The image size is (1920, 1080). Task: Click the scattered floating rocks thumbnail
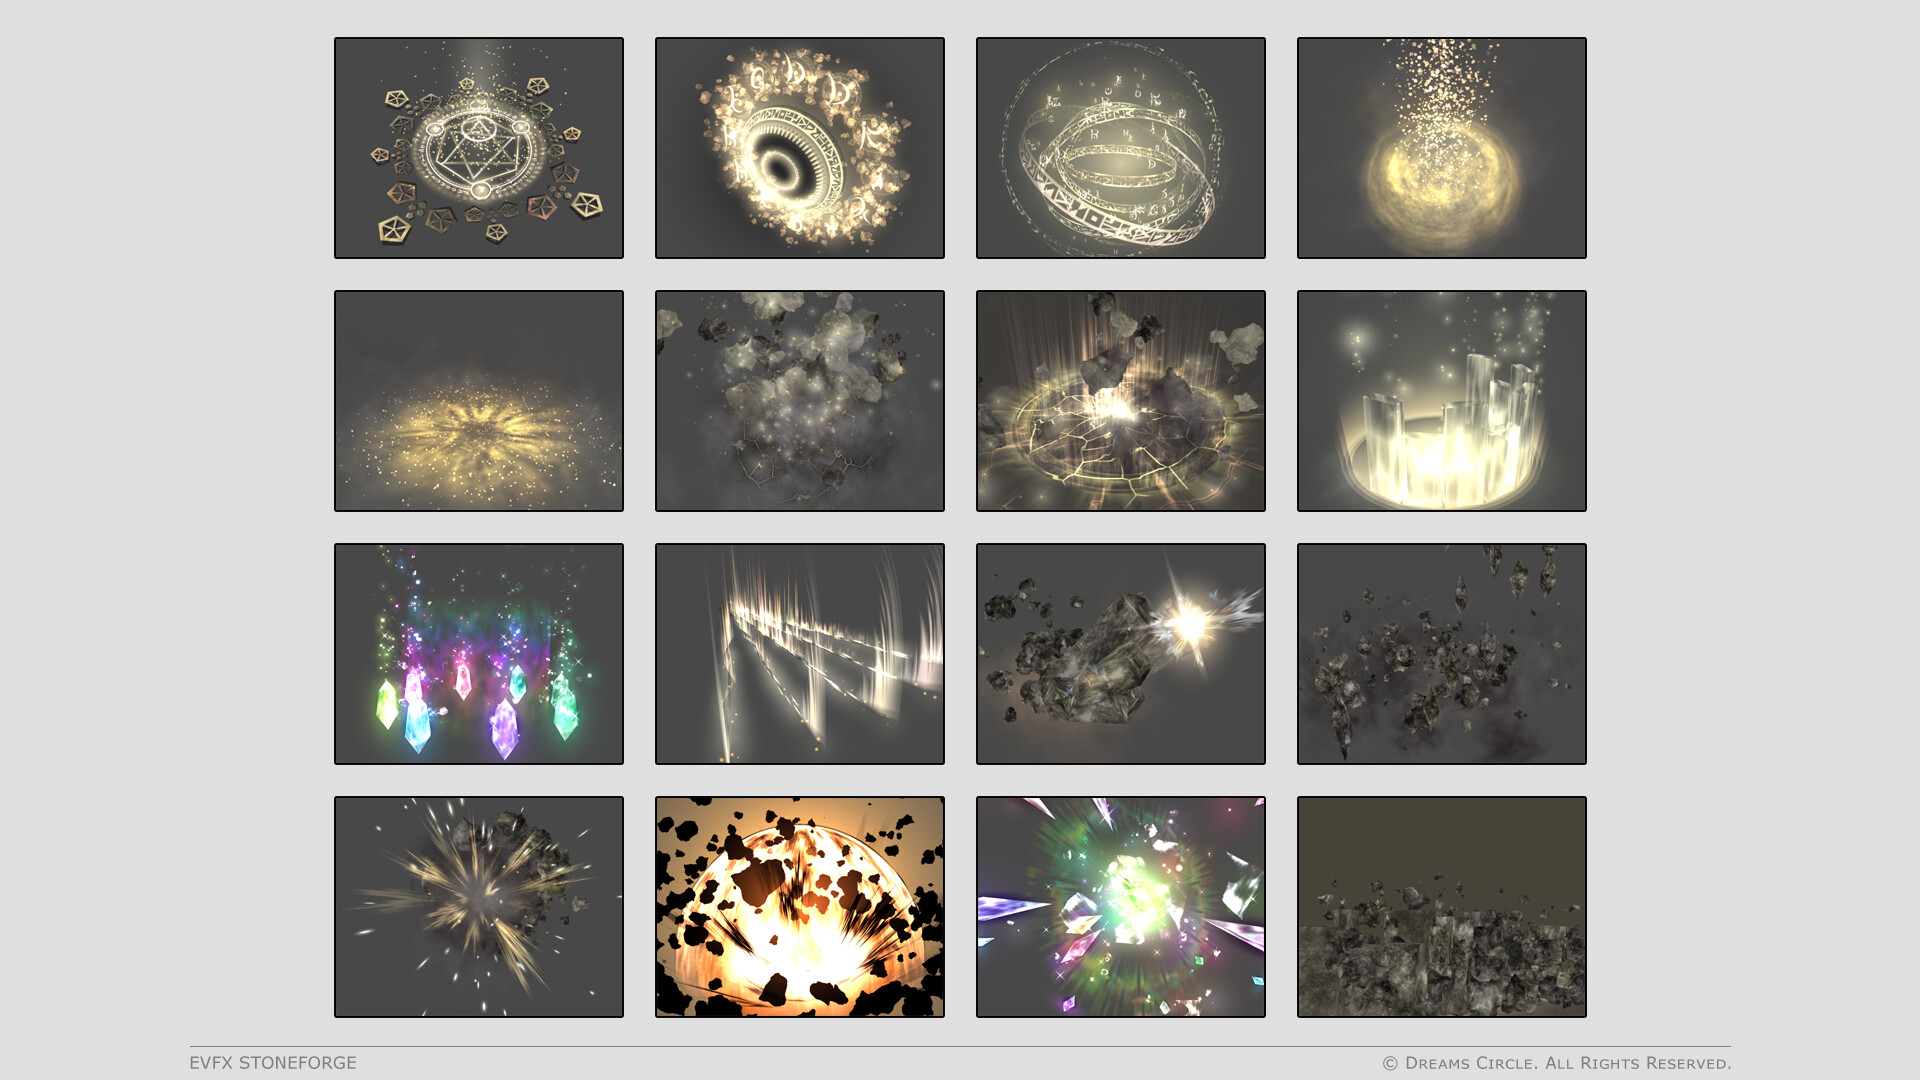click(1441, 654)
